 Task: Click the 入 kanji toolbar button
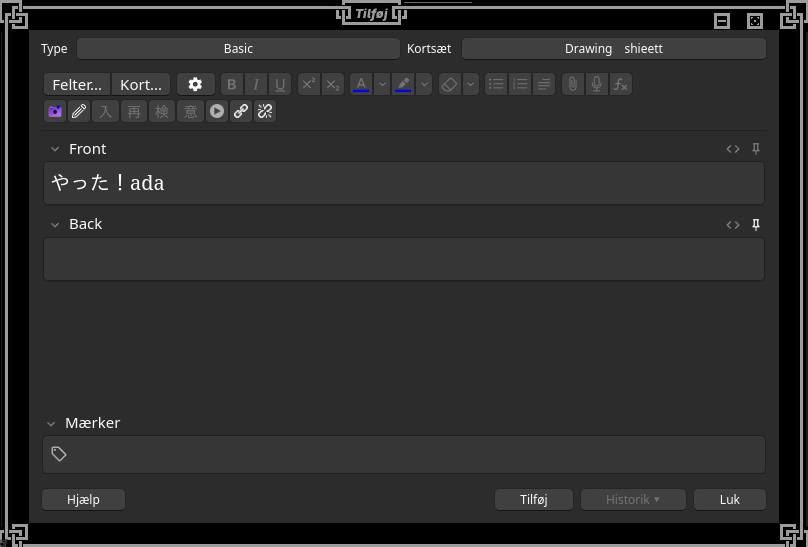[106, 111]
